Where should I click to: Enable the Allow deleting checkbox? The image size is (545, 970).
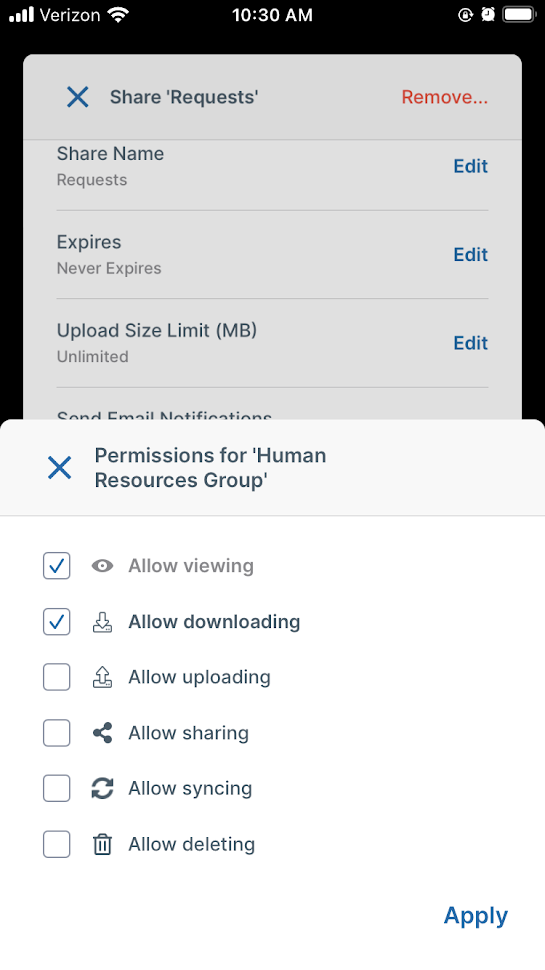56,844
